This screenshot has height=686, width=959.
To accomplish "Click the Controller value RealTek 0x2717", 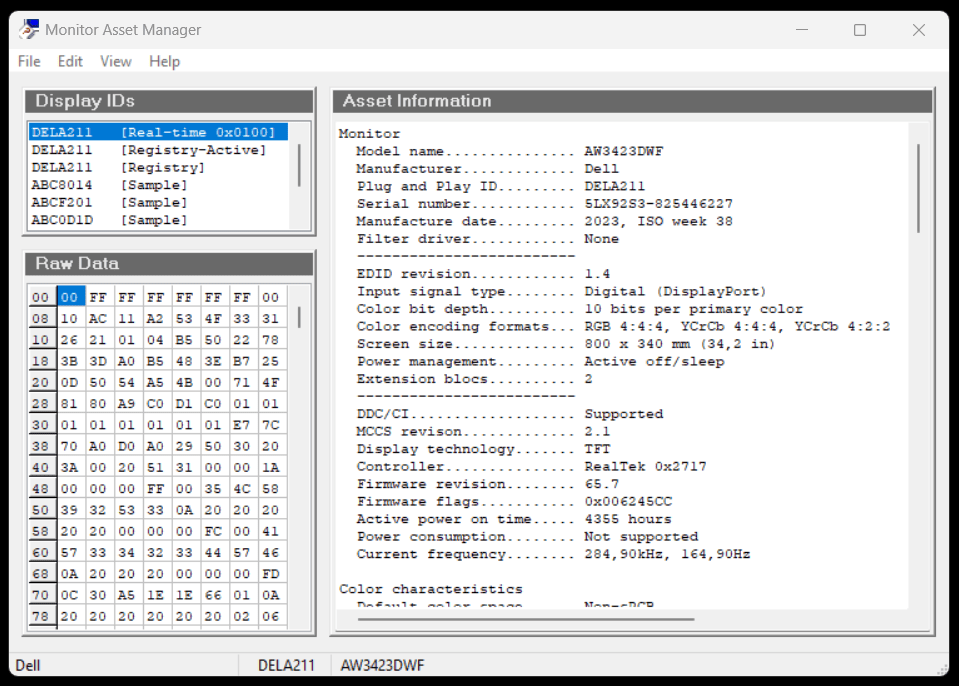I will tap(645, 467).
